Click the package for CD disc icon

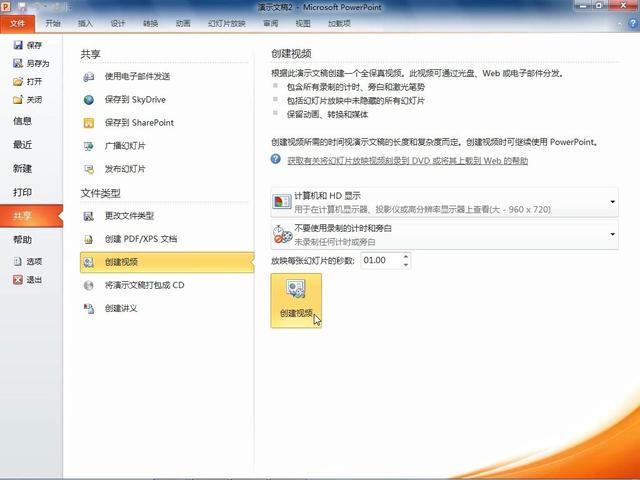coord(89,285)
